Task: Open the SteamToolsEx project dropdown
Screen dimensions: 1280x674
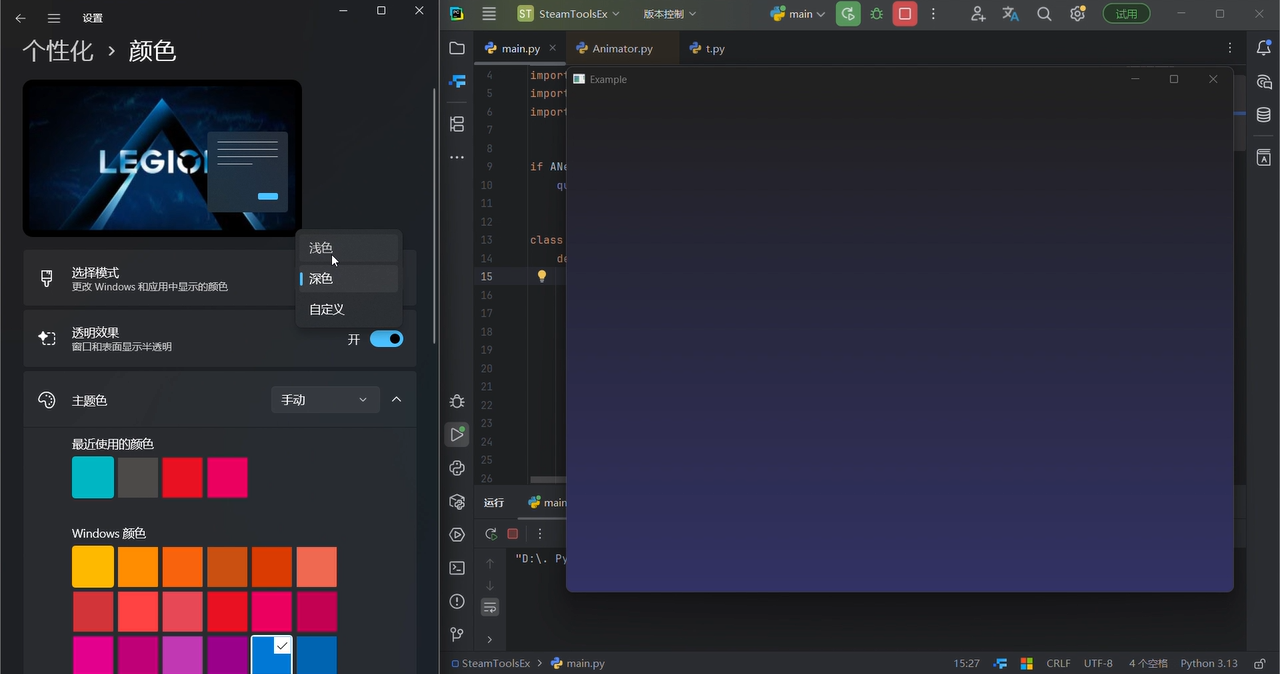Action: [x=569, y=14]
